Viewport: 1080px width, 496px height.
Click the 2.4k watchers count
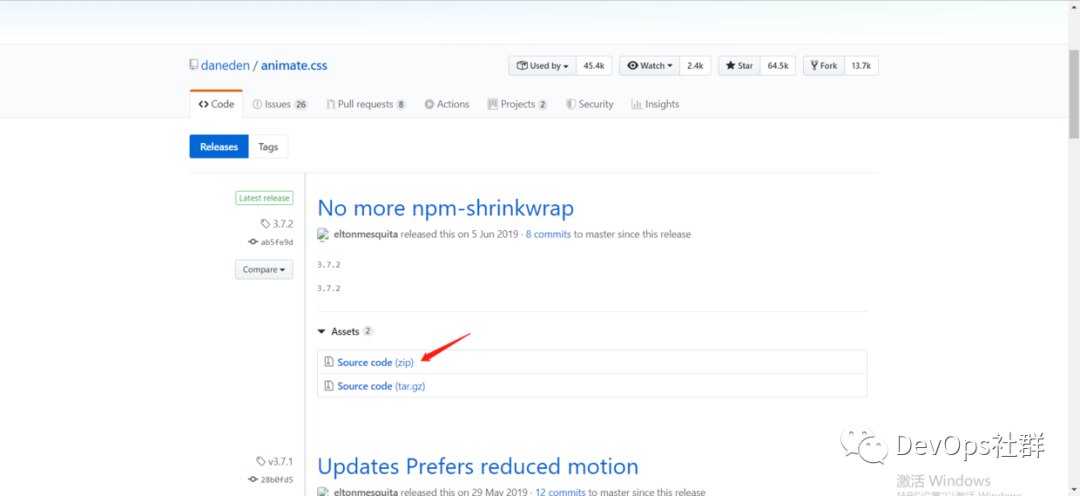pyautogui.click(x=695, y=66)
